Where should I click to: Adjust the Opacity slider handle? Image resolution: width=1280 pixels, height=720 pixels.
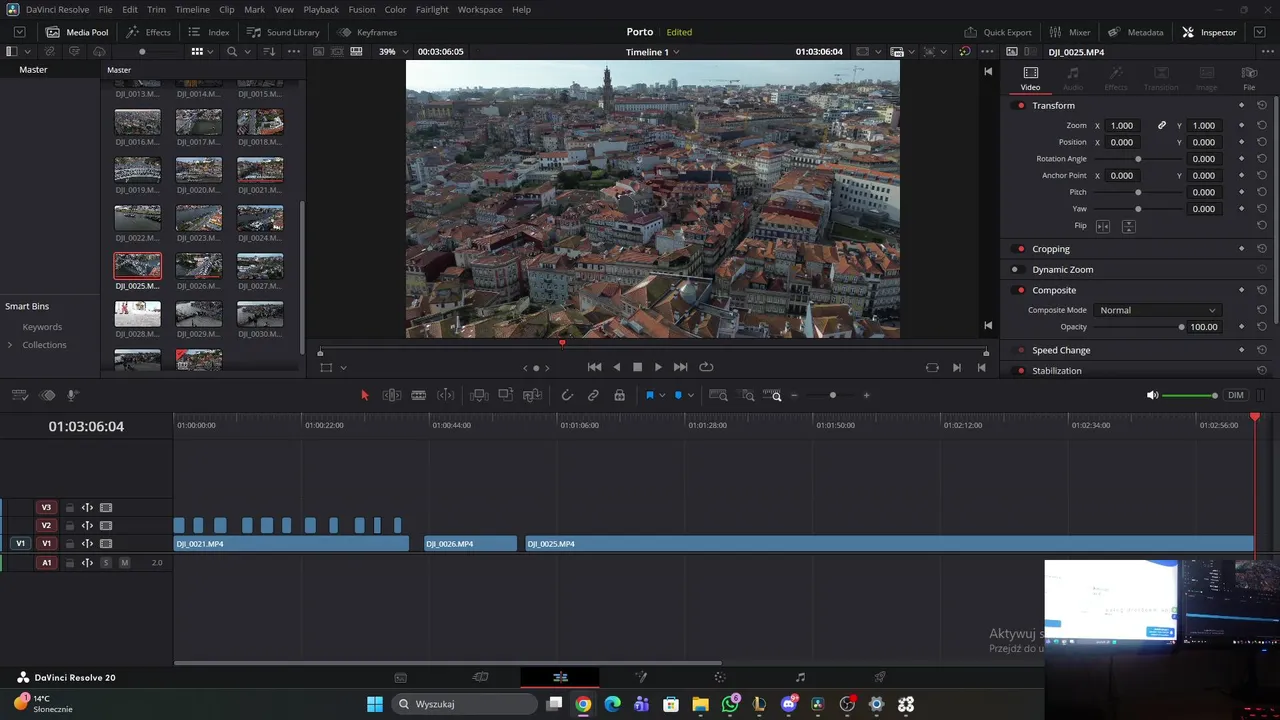coord(1181,327)
